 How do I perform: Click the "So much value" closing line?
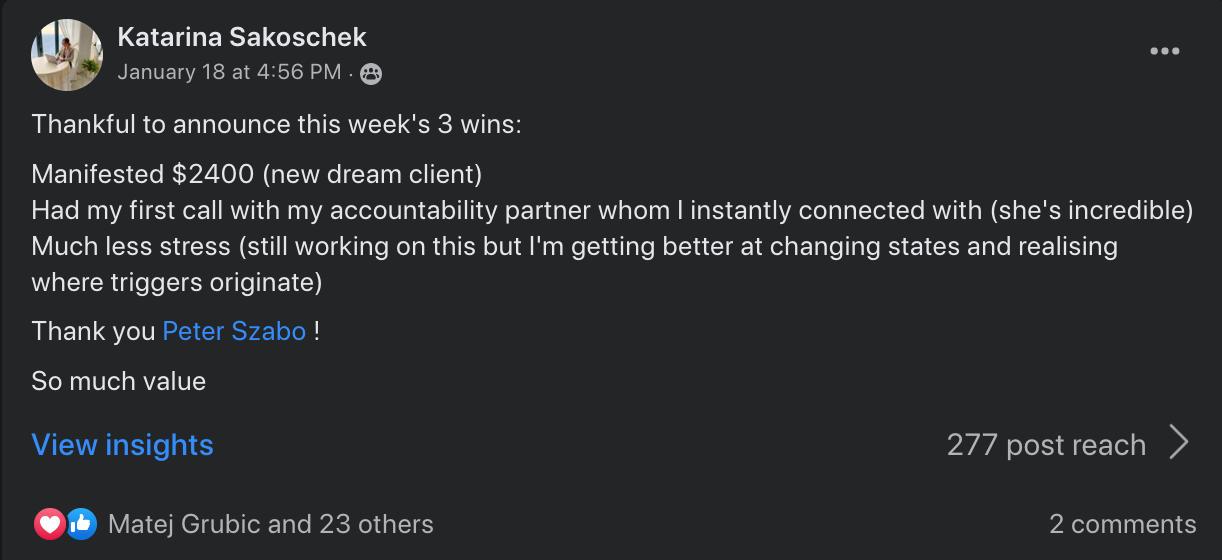click(118, 381)
